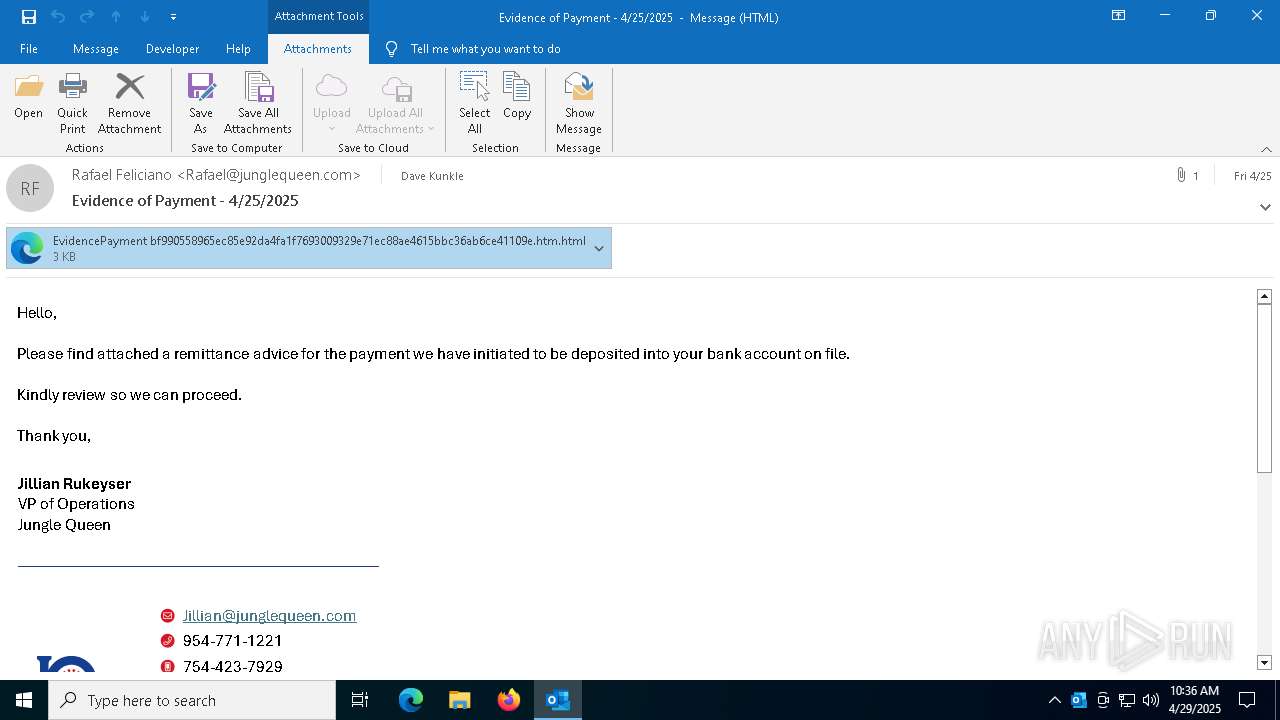This screenshot has width=1280, height=720.
Task: Click recipient Dave Kunkle
Action: pos(432,176)
